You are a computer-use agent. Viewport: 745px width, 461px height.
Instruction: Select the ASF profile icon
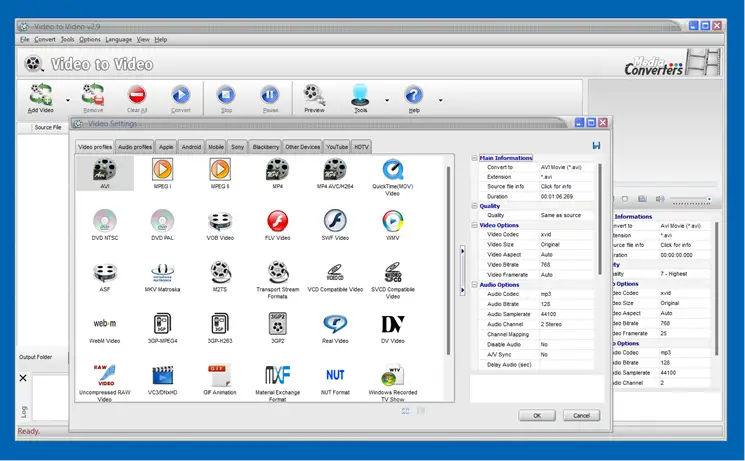(105, 272)
